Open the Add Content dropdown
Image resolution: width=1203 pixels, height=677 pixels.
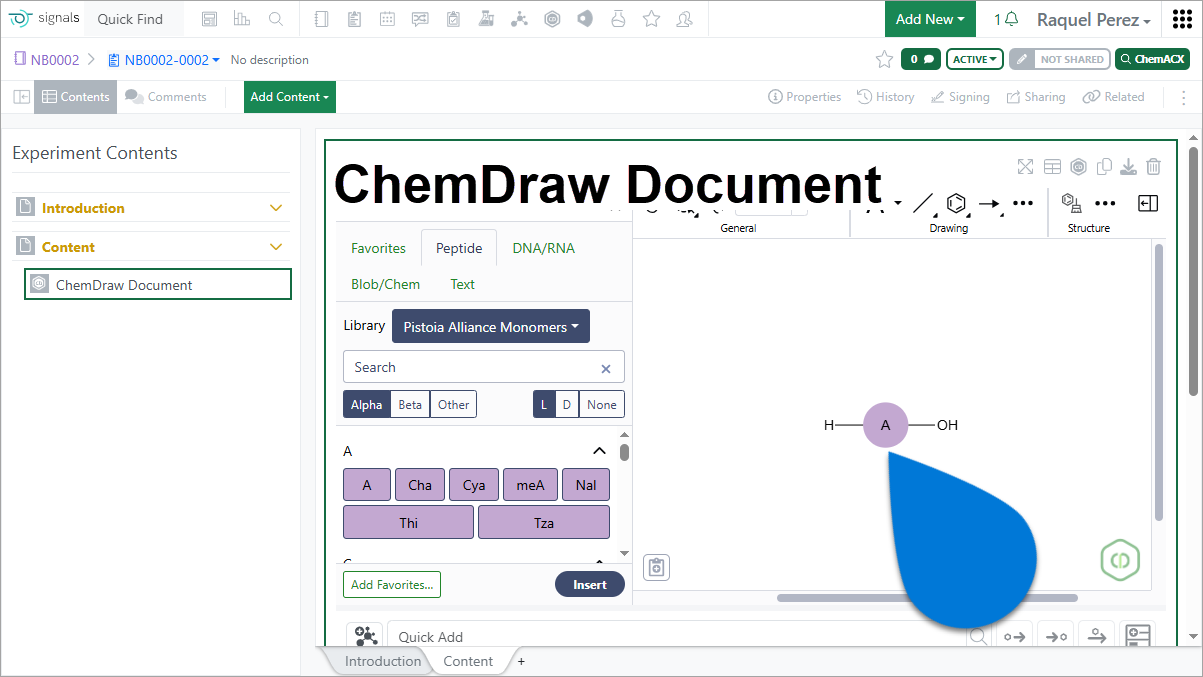(x=290, y=97)
